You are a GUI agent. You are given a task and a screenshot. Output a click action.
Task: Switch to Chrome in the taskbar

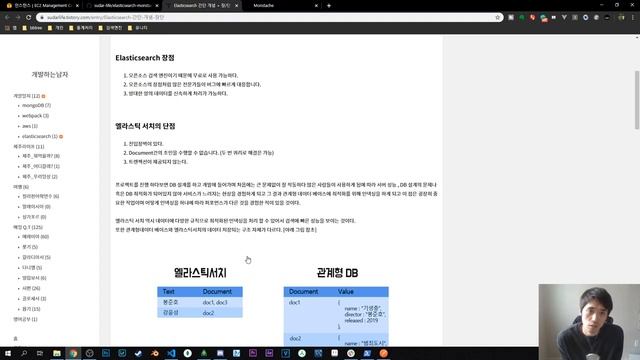coord(73,353)
